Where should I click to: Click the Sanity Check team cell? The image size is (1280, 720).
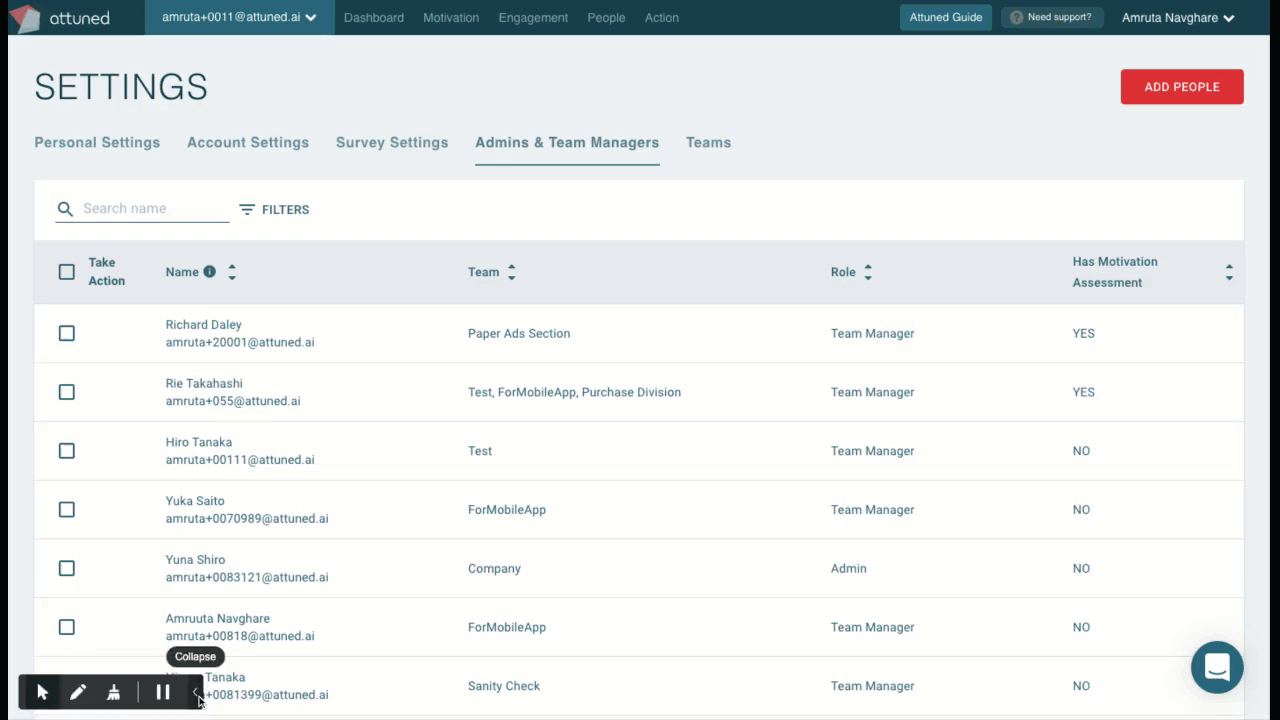504,686
